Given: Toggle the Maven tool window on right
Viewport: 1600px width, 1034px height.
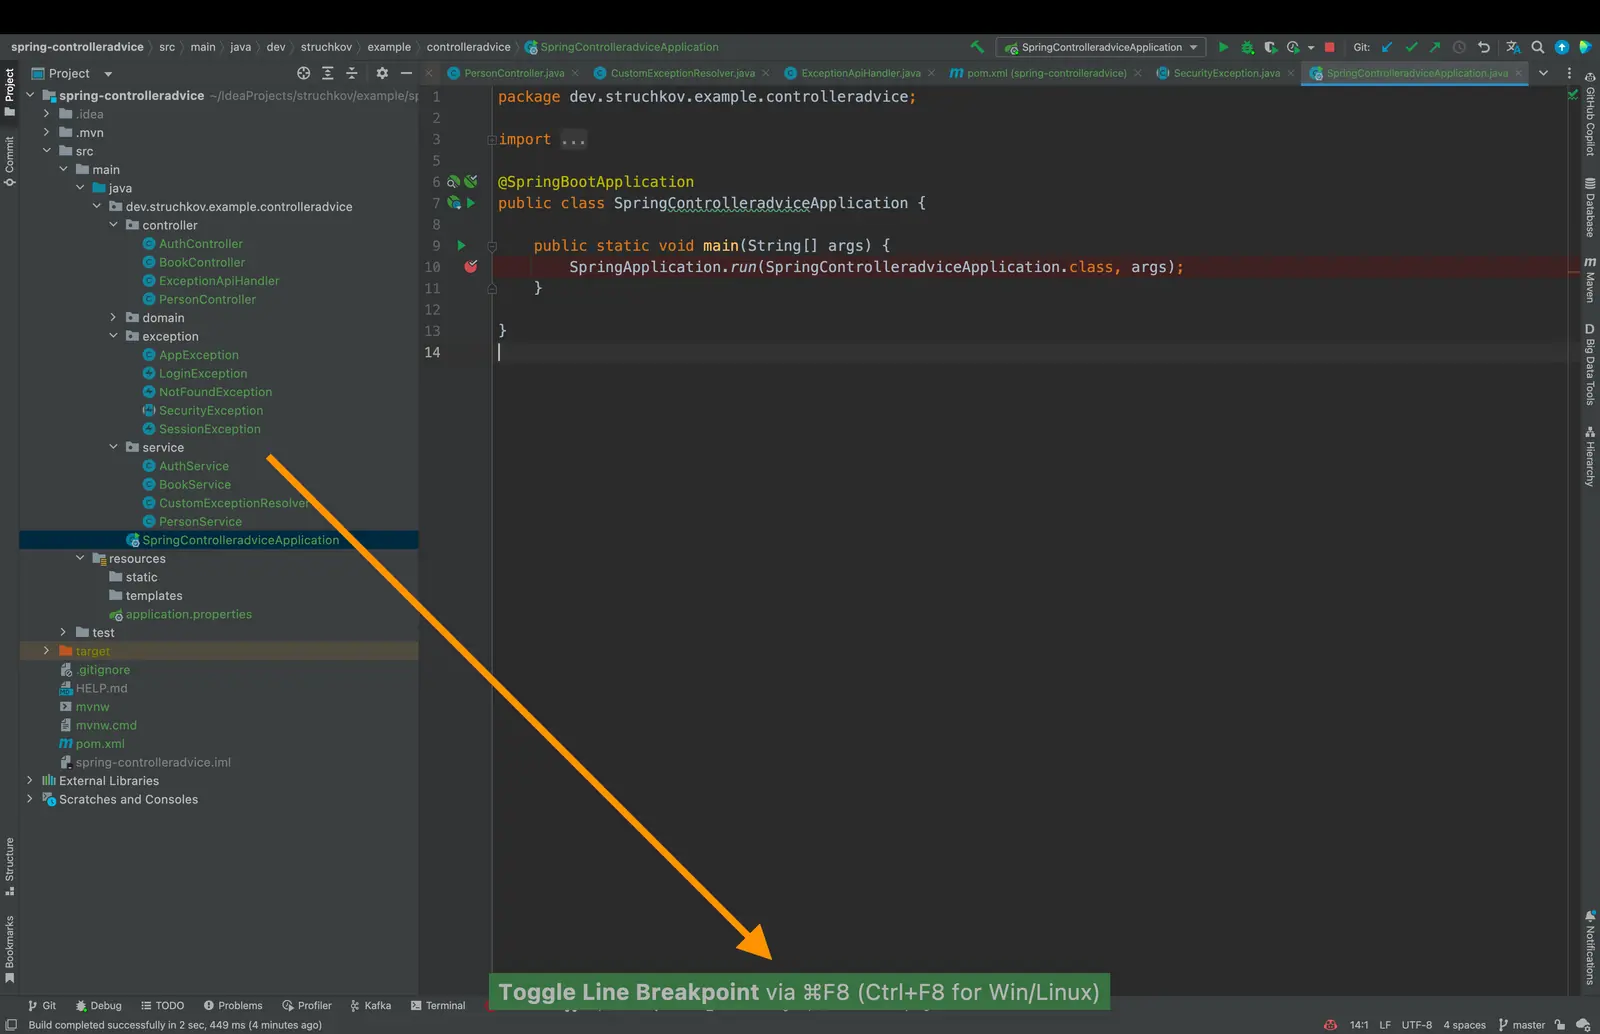Looking at the screenshot, I should [x=1589, y=280].
